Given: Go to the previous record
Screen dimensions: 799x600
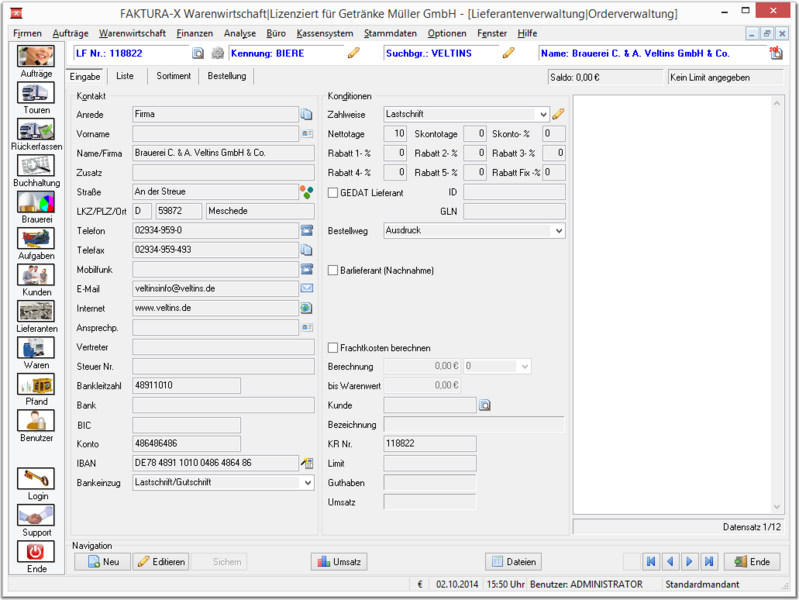Looking at the screenshot, I should [x=670, y=562].
